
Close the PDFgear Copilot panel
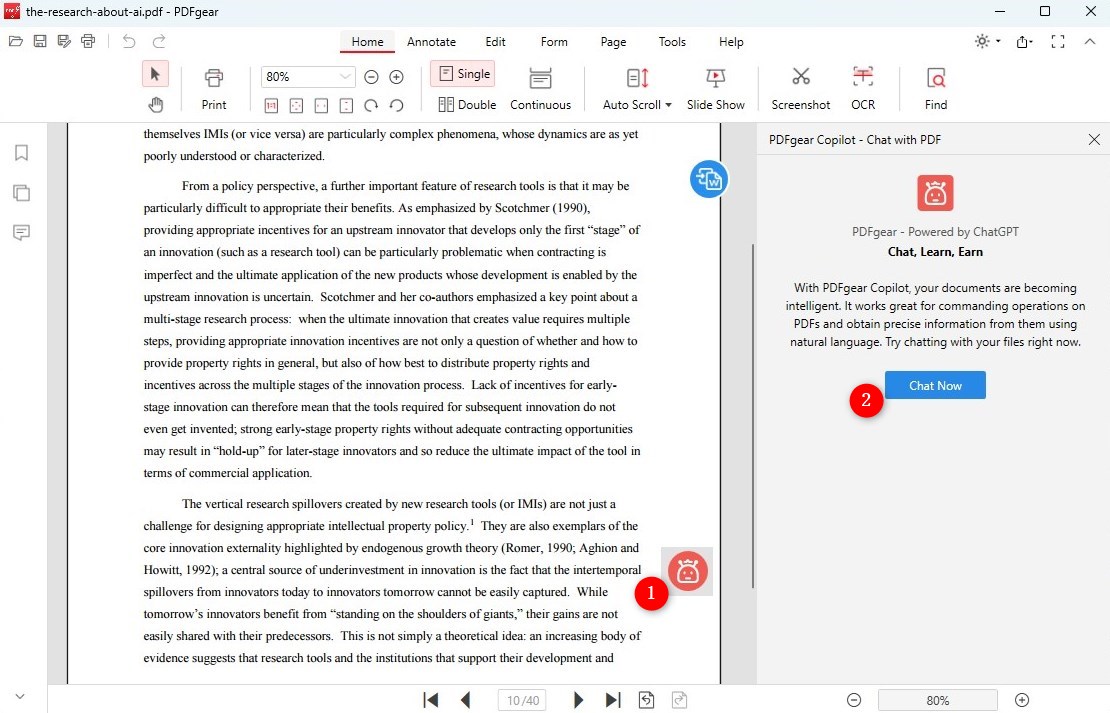[1094, 139]
